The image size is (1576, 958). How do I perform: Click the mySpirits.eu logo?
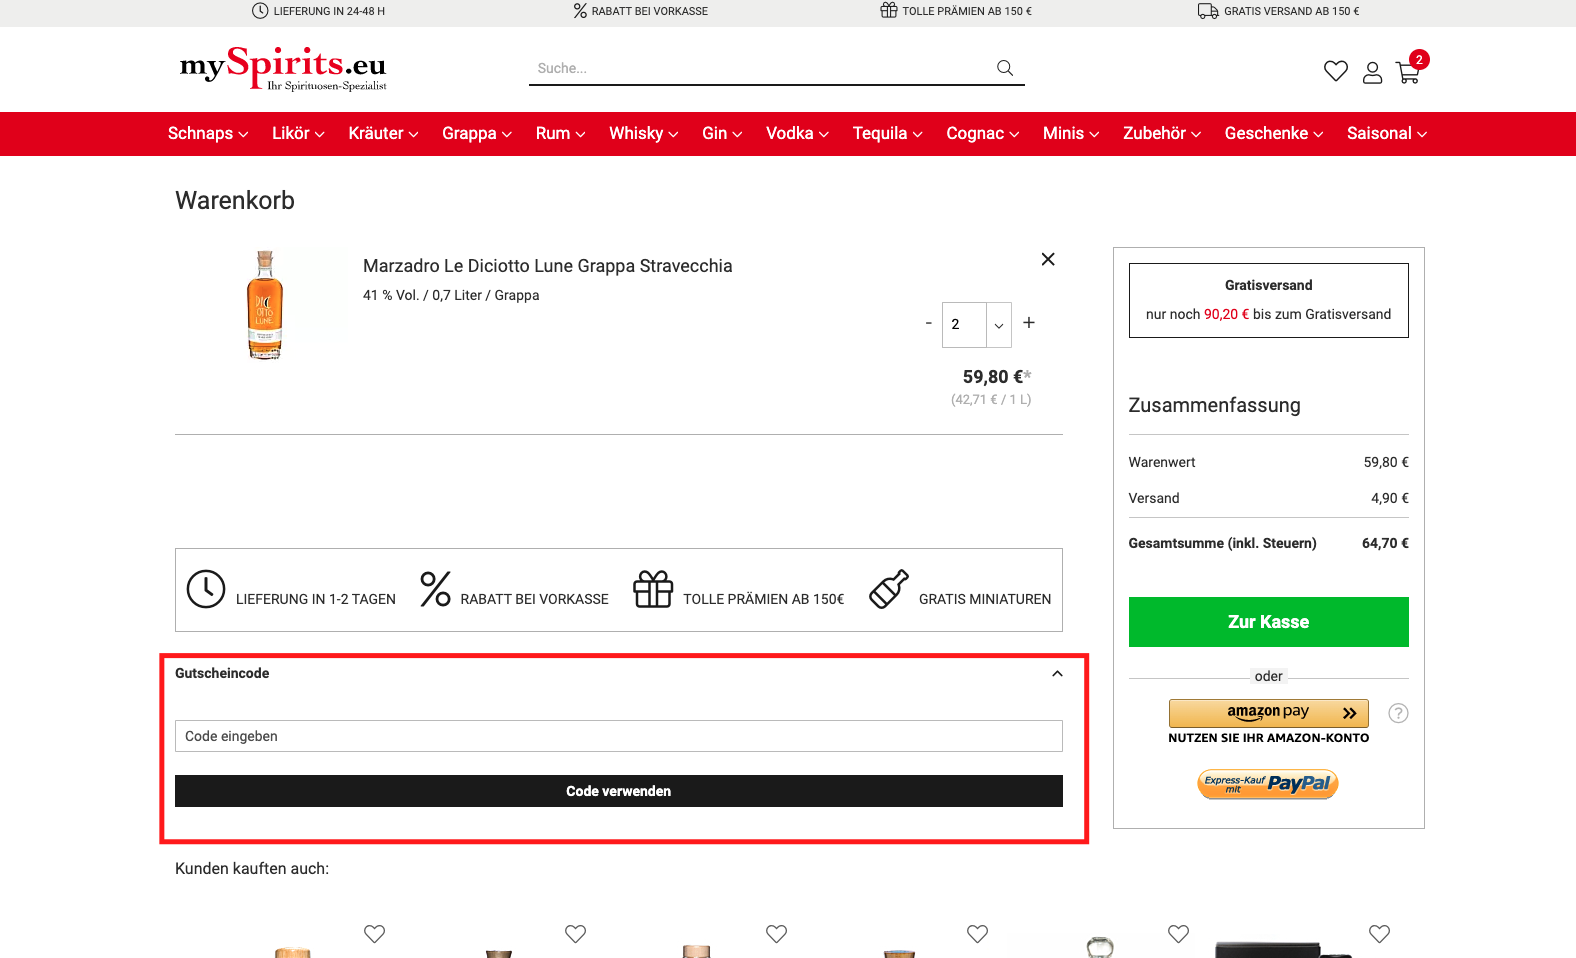283,68
